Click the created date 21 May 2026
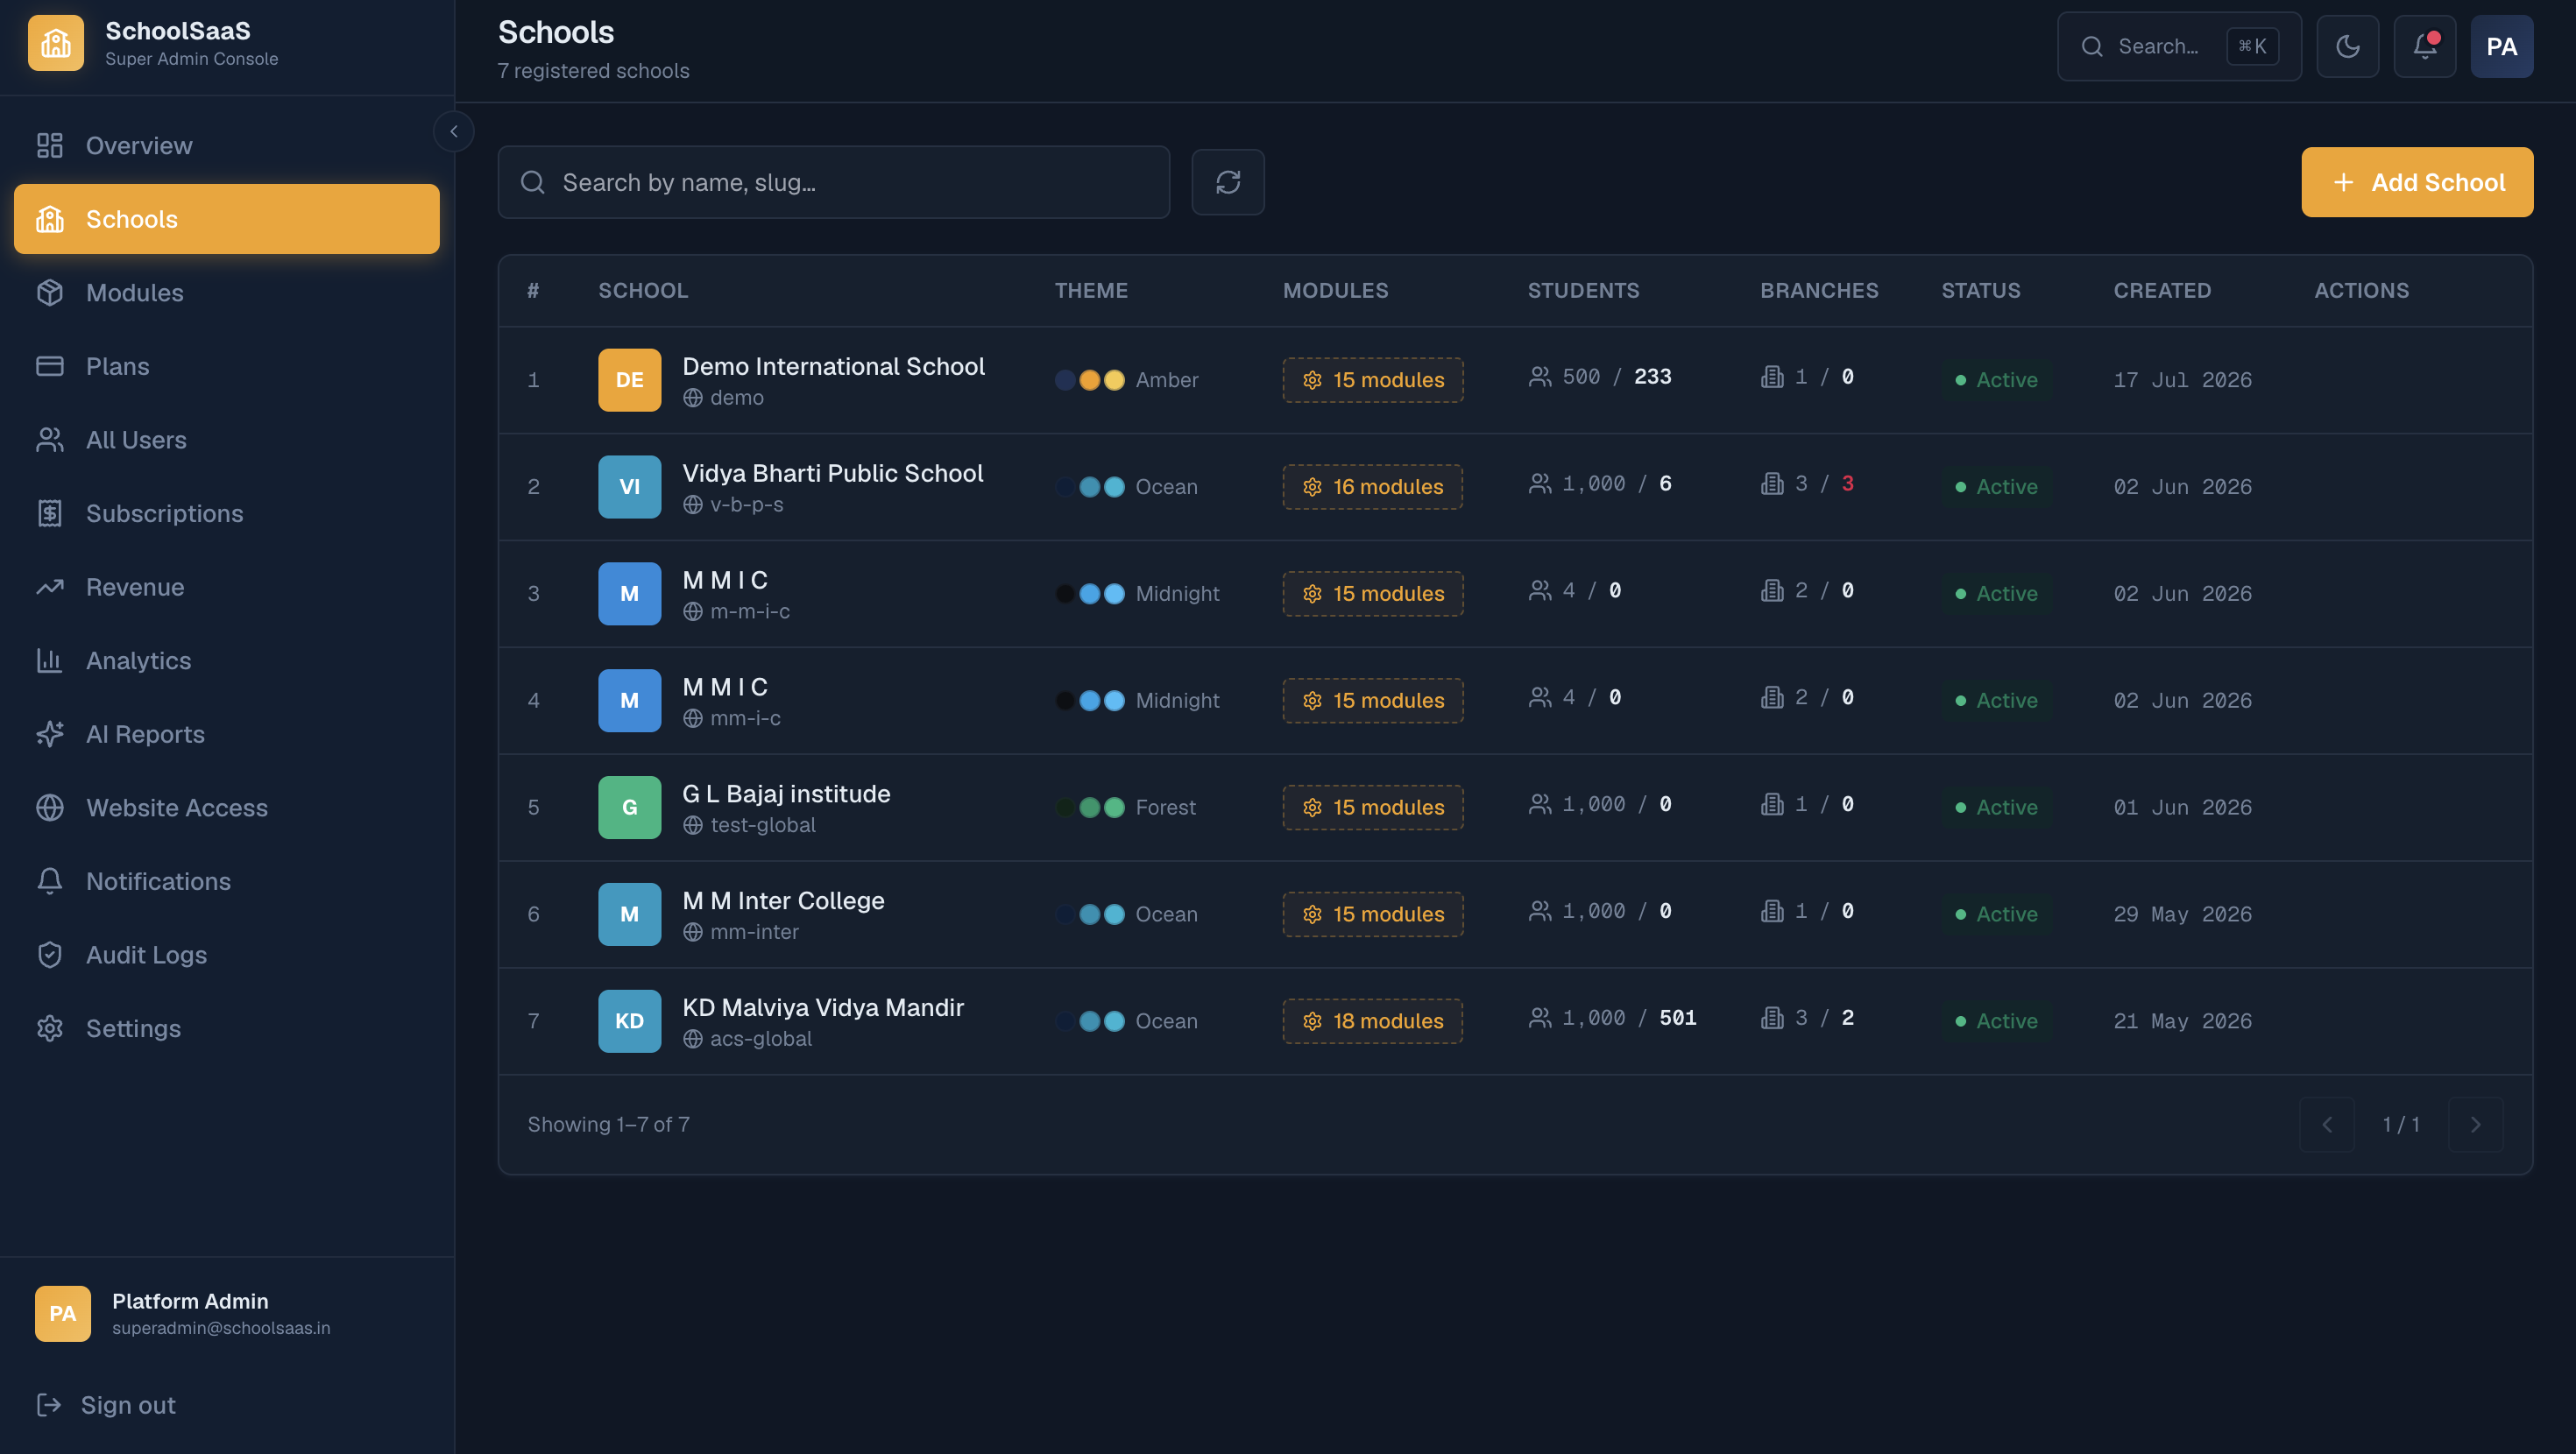 point(2183,1021)
